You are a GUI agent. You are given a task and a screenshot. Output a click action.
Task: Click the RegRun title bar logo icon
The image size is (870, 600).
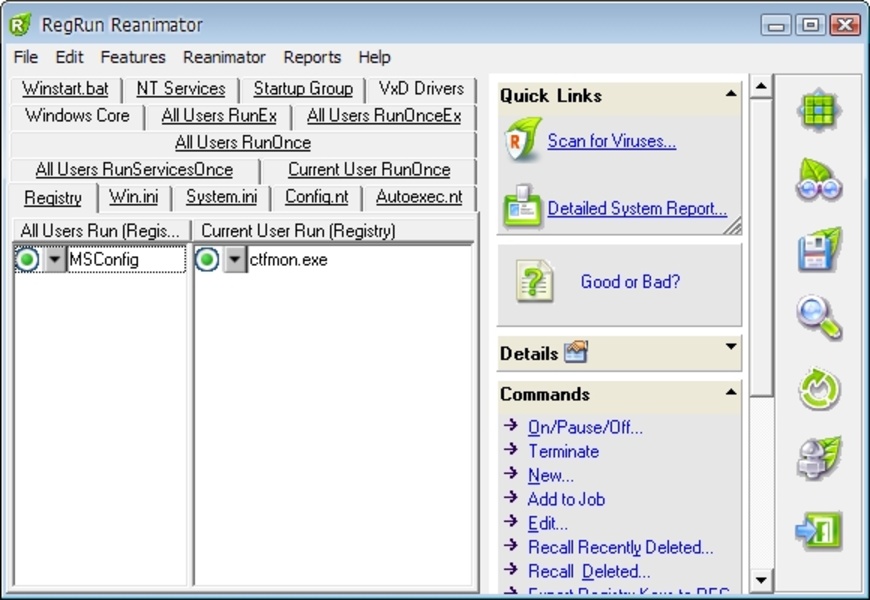point(21,24)
